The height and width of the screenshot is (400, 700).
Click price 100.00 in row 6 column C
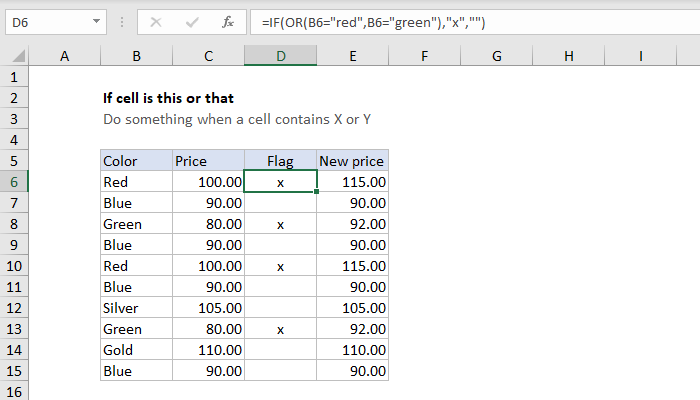point(208,182)
